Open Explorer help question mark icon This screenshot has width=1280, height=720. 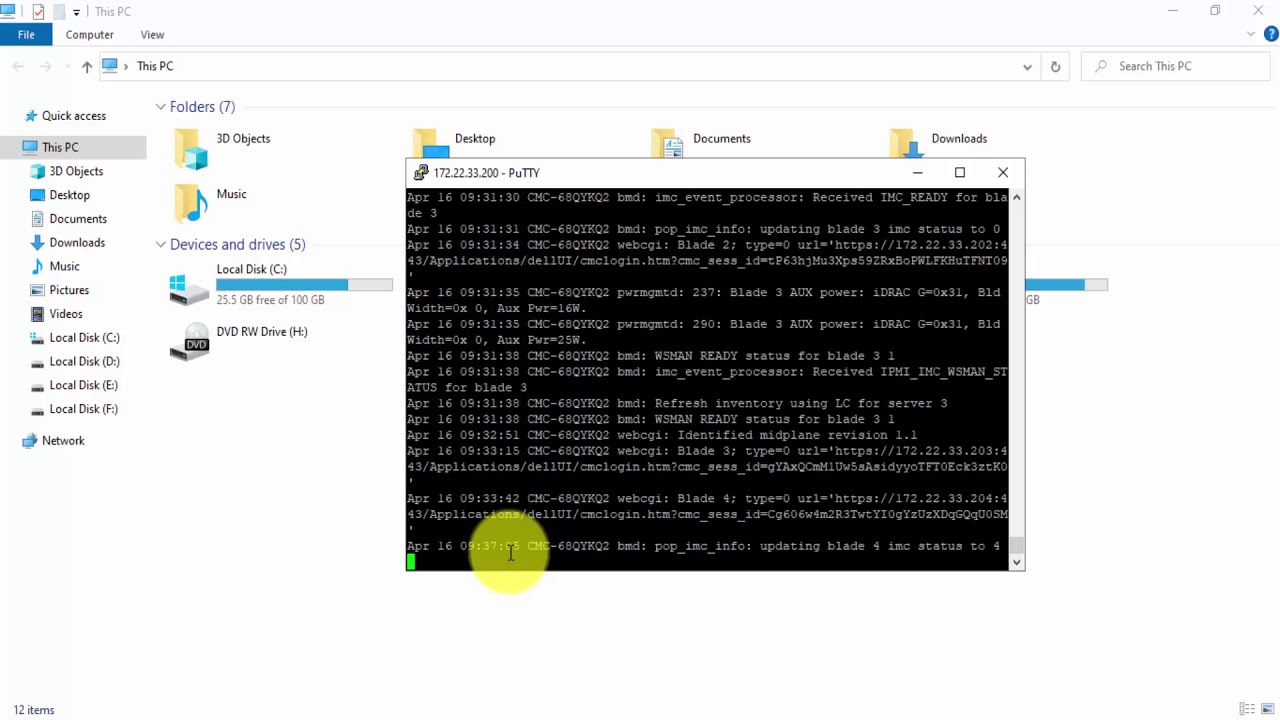click(1271, 34)
